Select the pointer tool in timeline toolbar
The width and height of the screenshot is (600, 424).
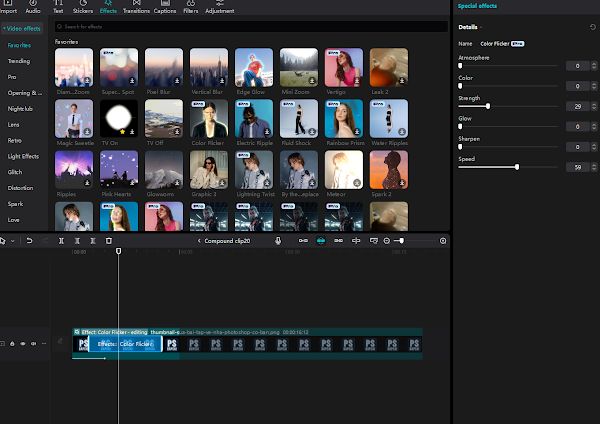click(3, 241)
